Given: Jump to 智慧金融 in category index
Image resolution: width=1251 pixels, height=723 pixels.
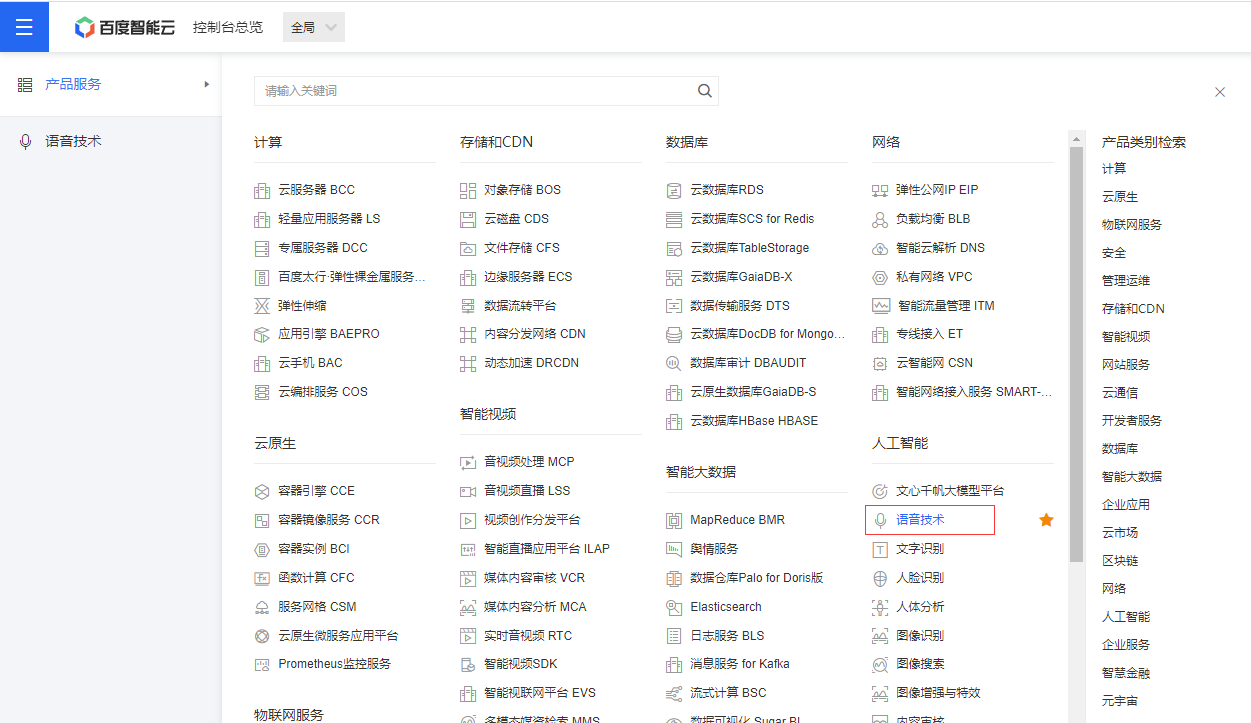Looking at the screenshot, I should click(1126, 673).
